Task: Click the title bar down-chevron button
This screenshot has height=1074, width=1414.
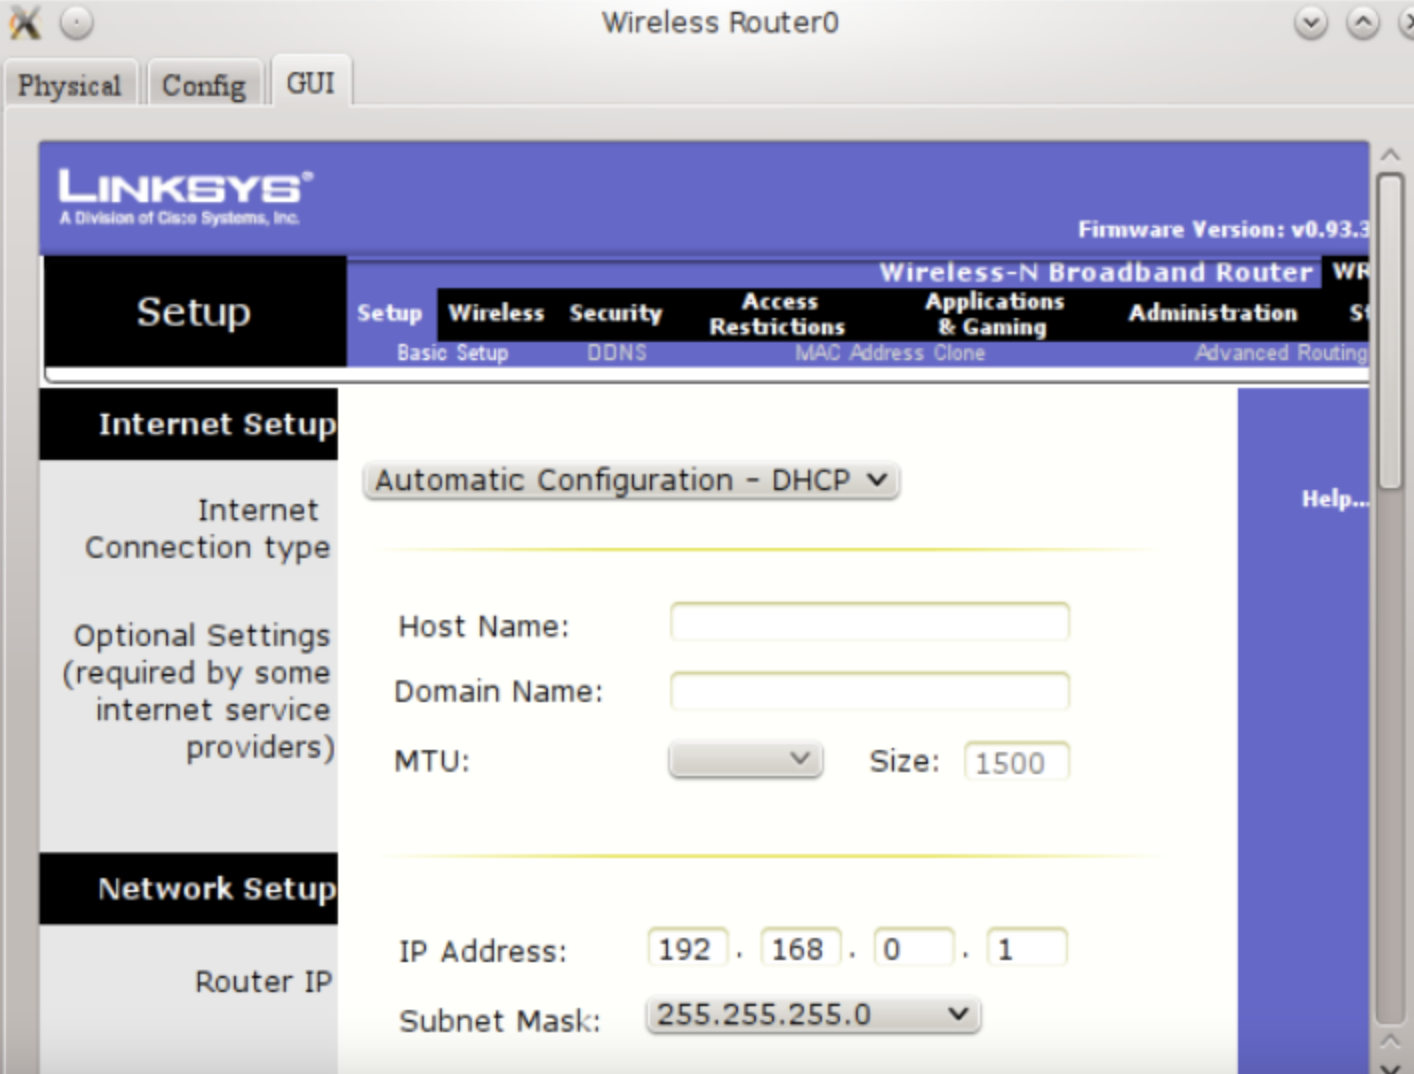Action: click(1311, 22)
